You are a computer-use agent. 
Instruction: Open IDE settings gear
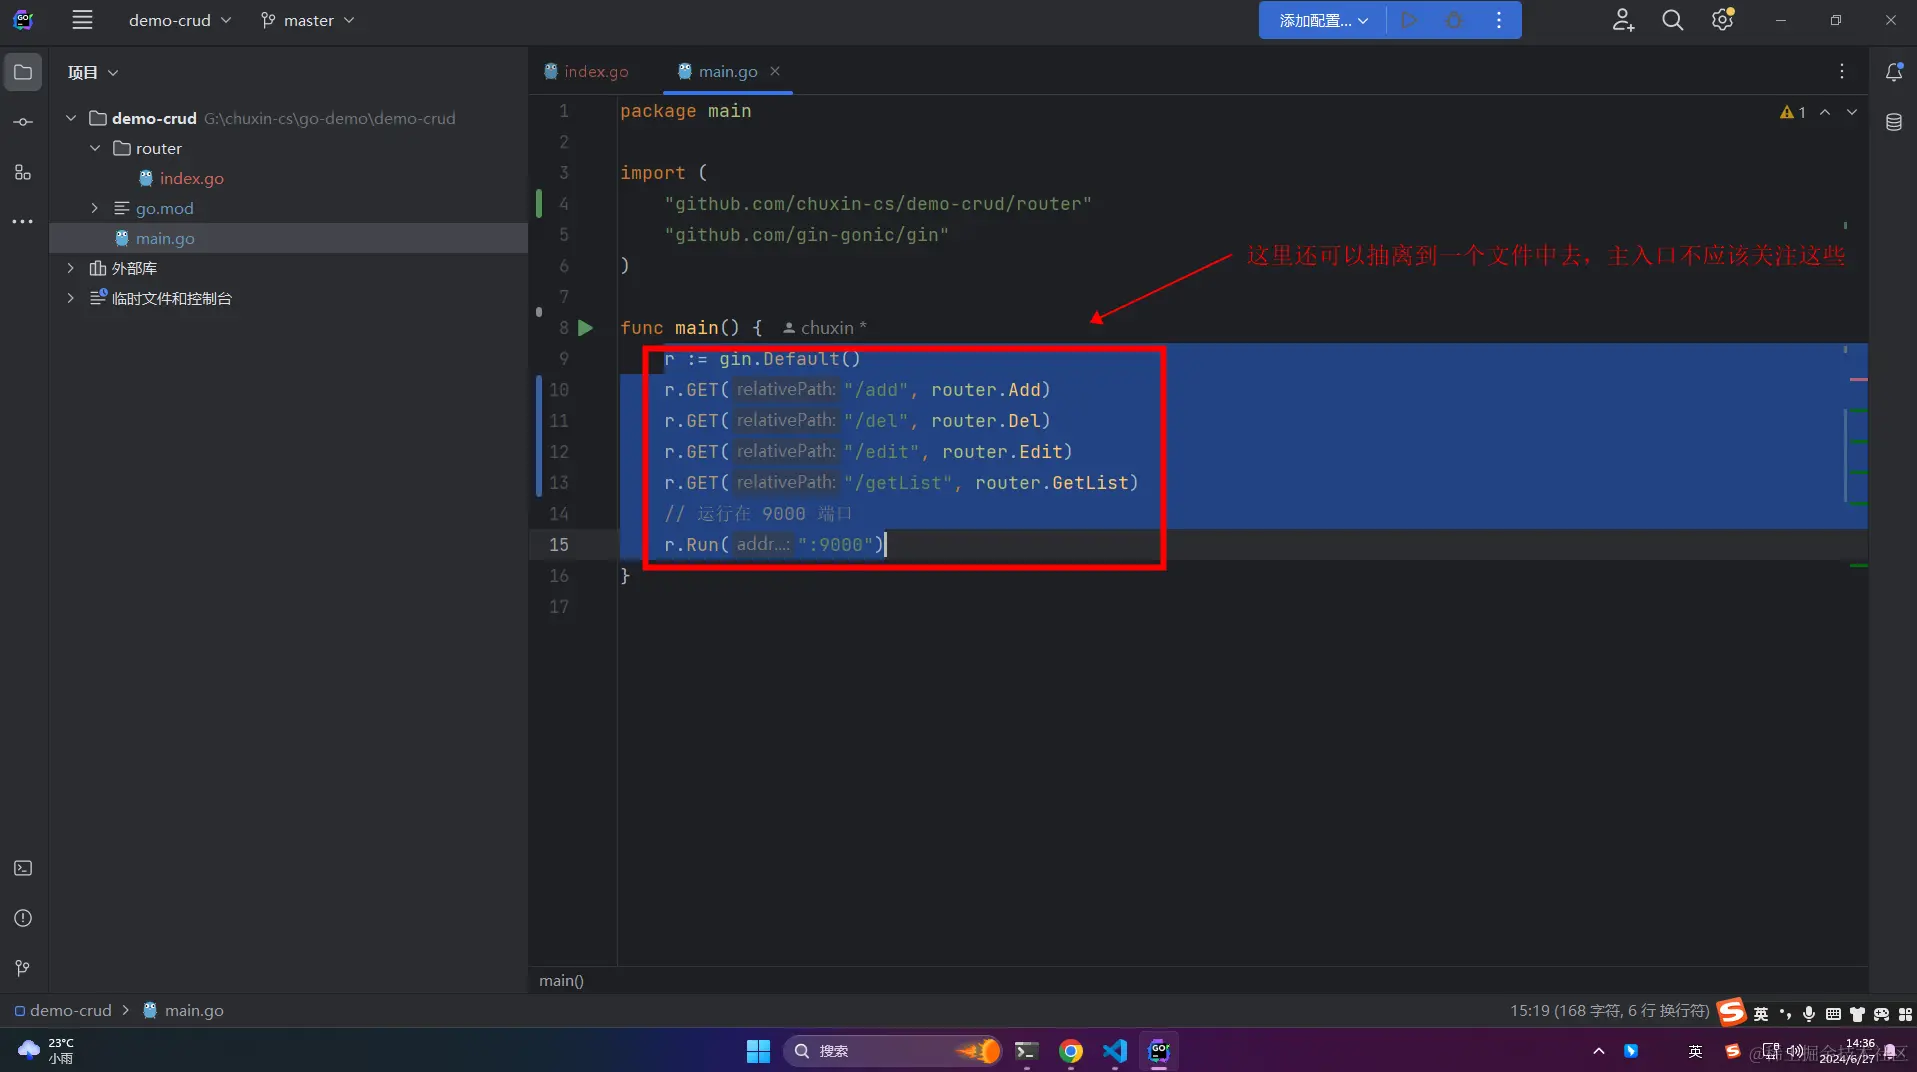click(1722, 20)
